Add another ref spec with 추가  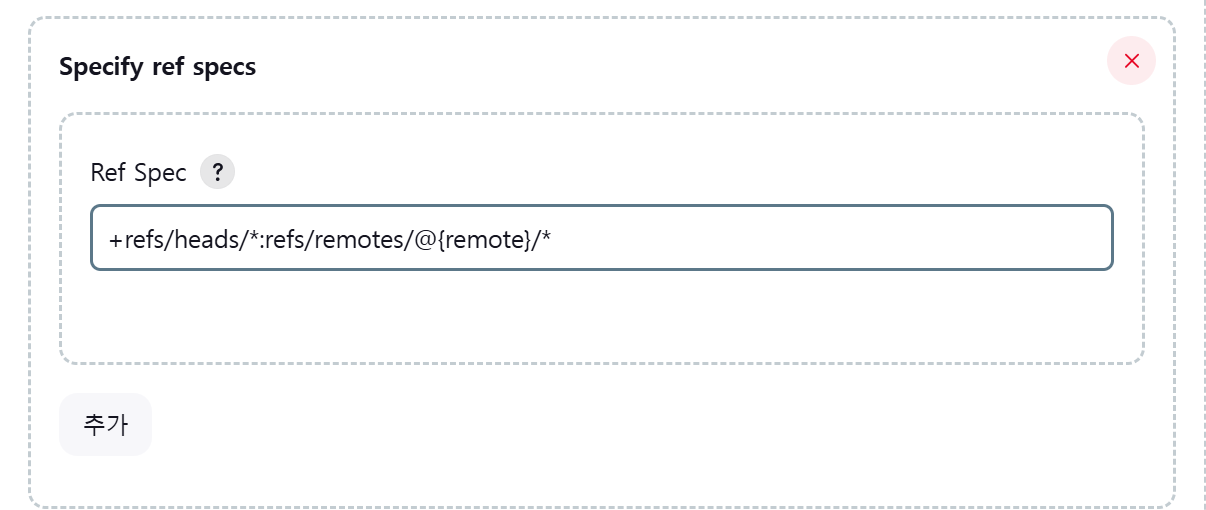[105, 425]
